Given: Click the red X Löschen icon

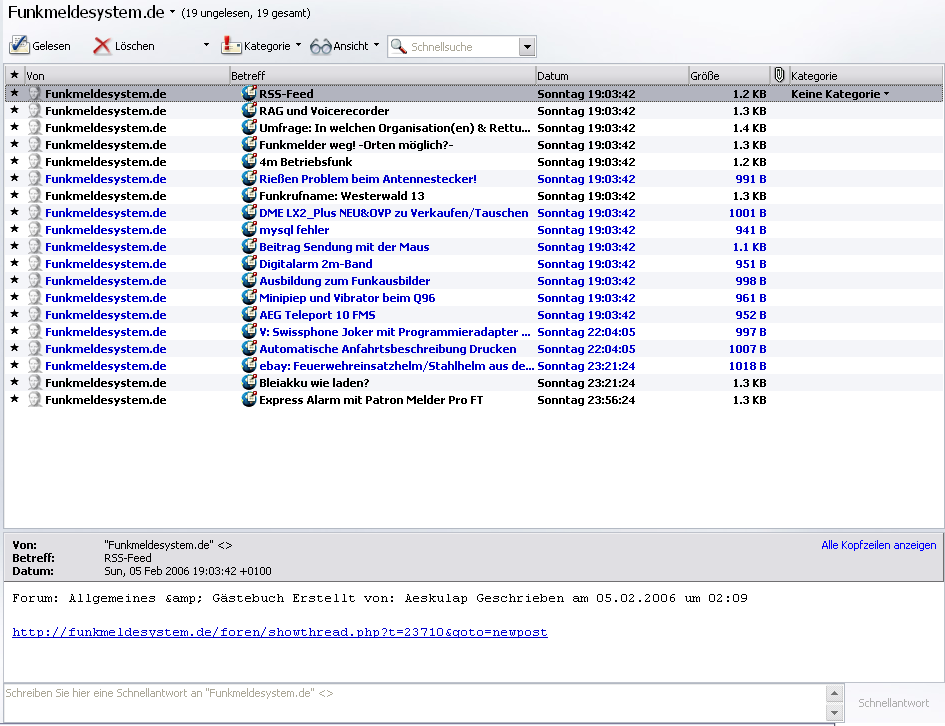Looking at the screenshot, I should coord(102,46).
